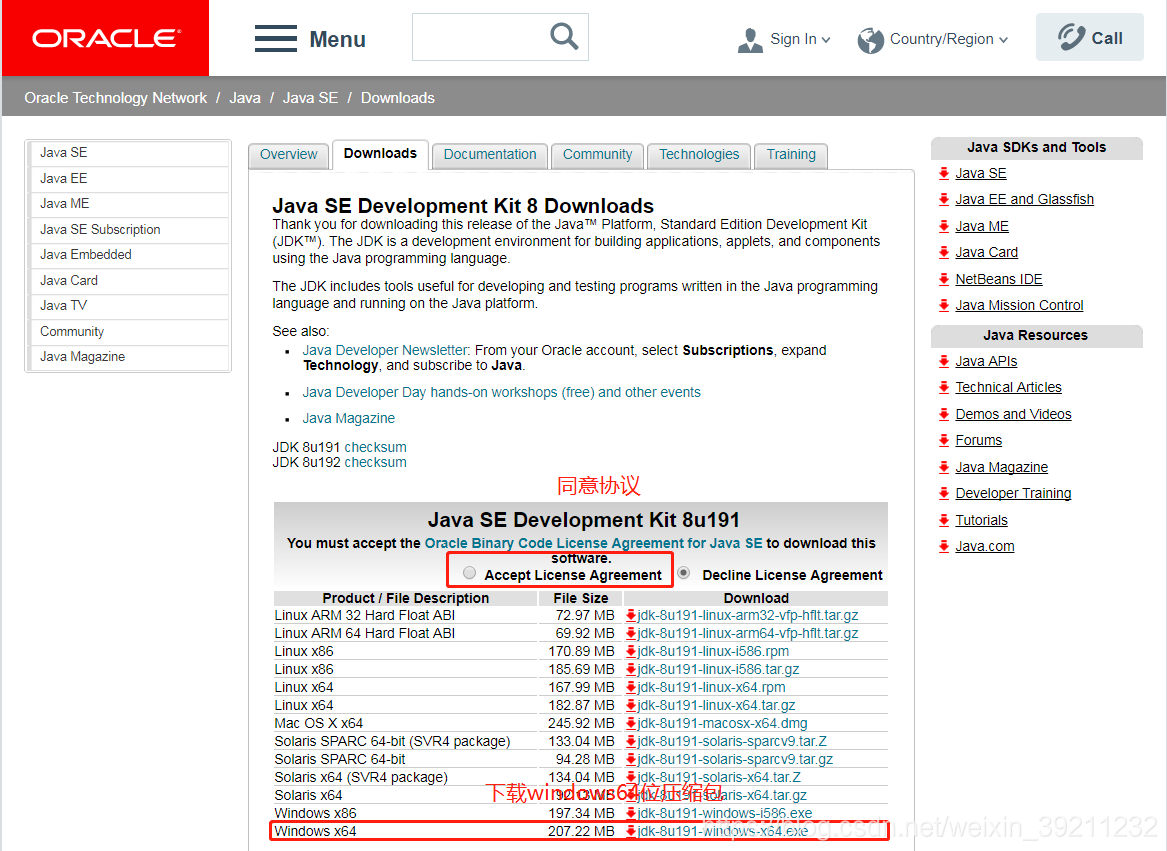Click download arrow icon beside Technical Articles
The width and height of the screenshot is (1167, 851).
(944, 387)
